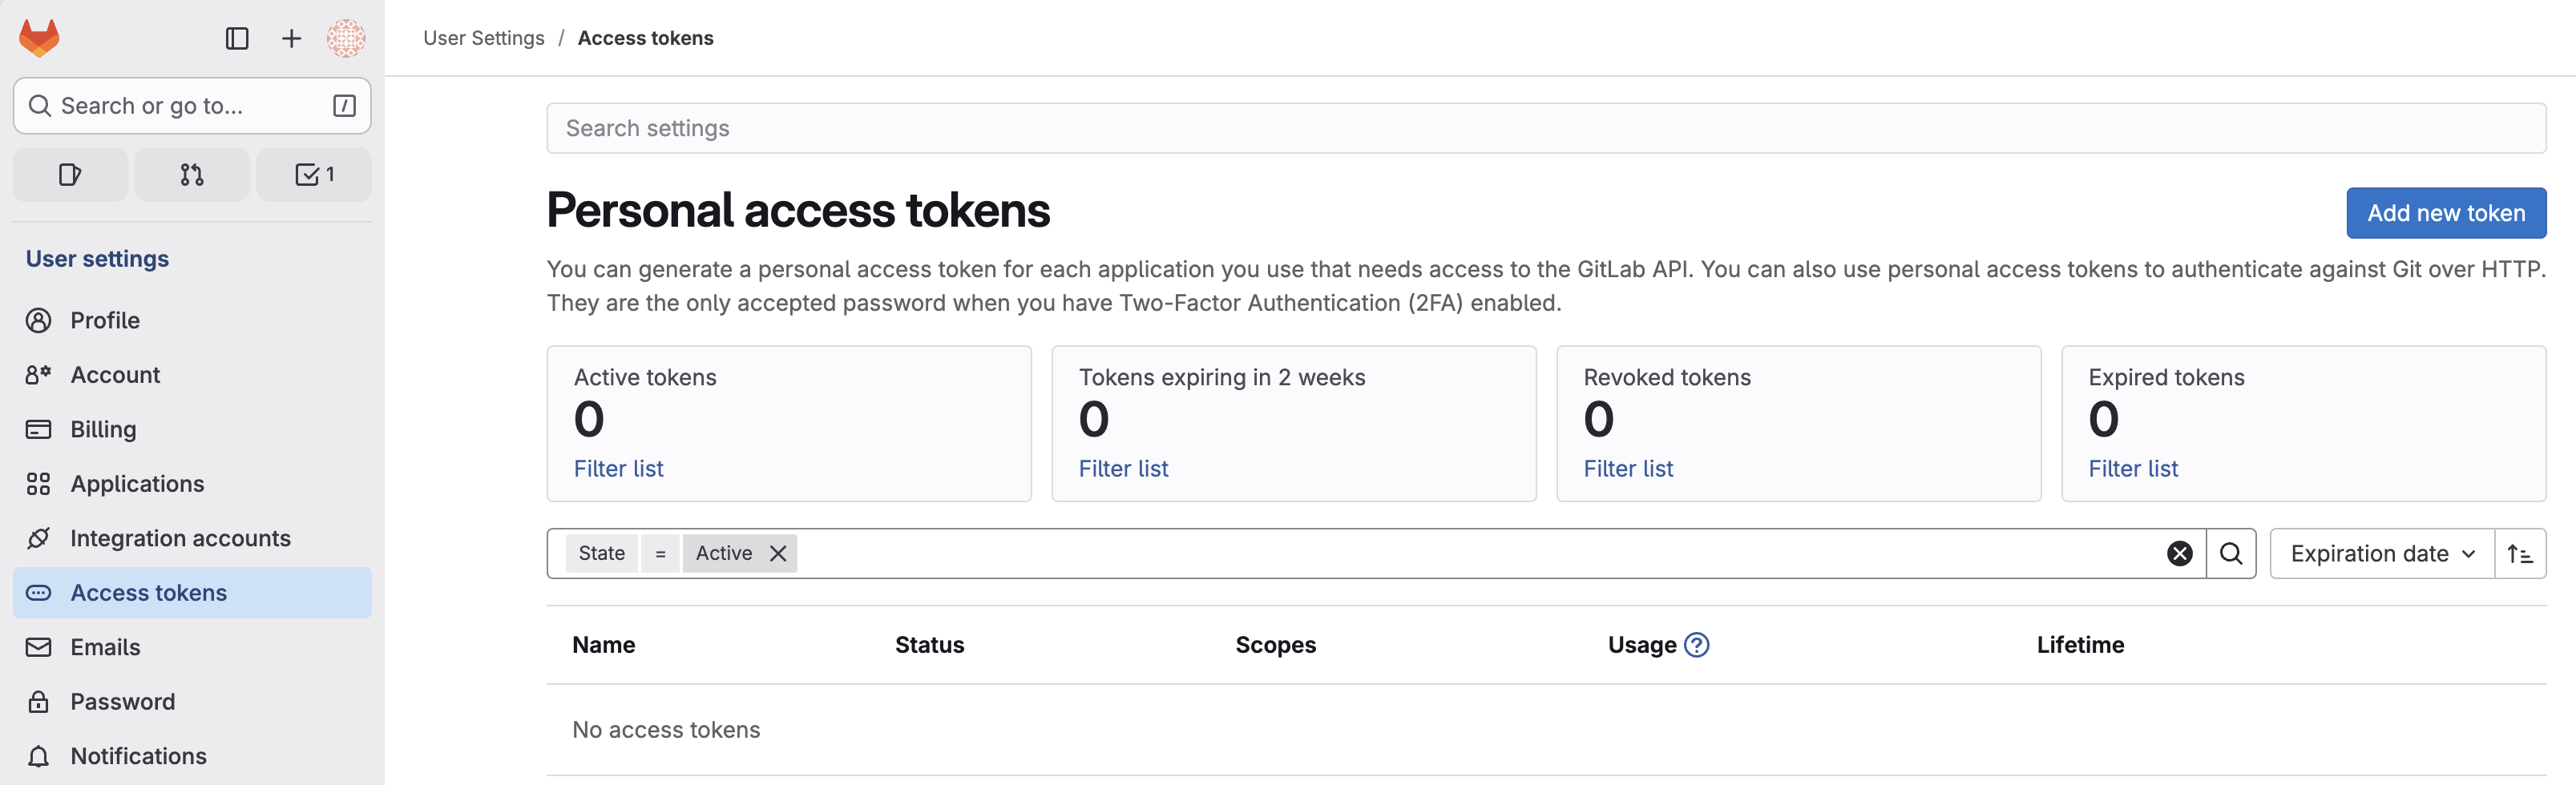Click the GitLab fox logo
Screen dimensions: 2576x785
click(40, 38)
